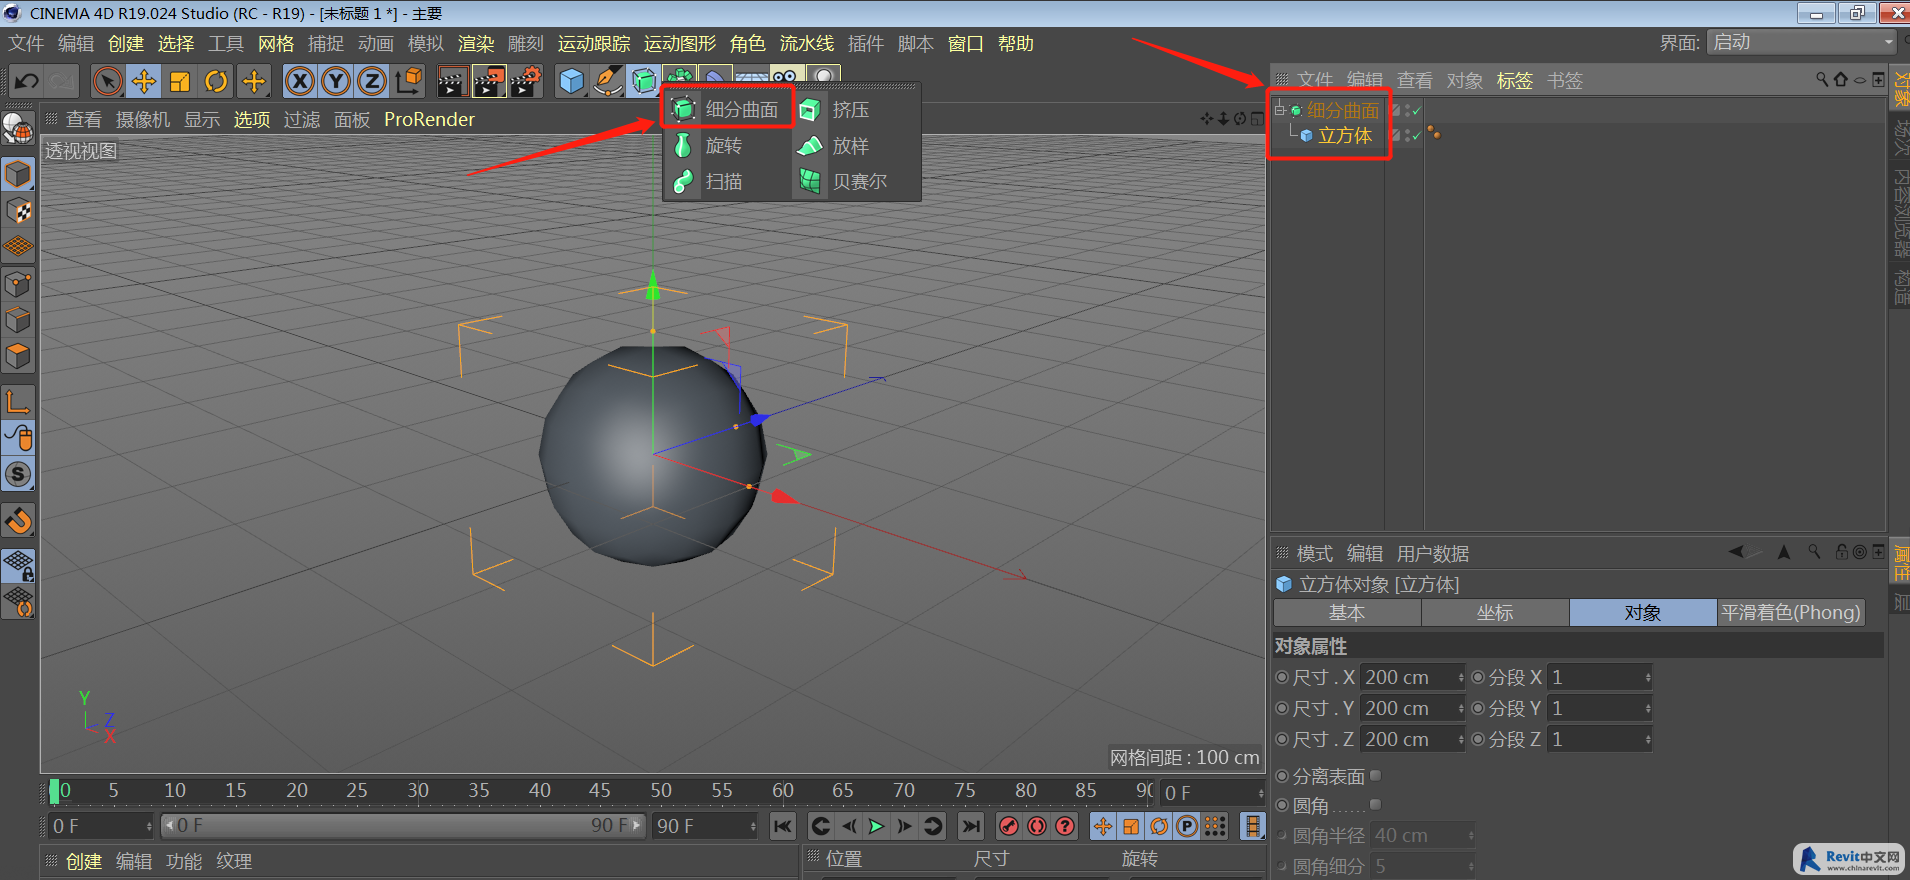Add a cube primitive from toolbar
Viewport: 1910px width, 880px height.
click(x=572, y=81)
